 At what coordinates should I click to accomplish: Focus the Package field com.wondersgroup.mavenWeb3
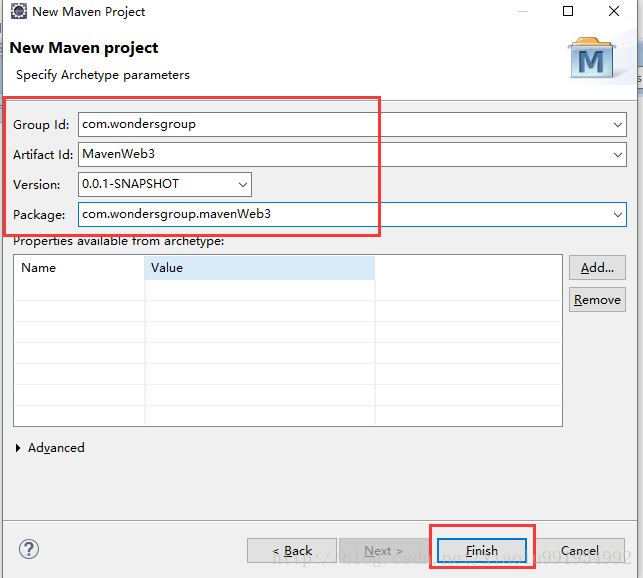coord(352,214)
